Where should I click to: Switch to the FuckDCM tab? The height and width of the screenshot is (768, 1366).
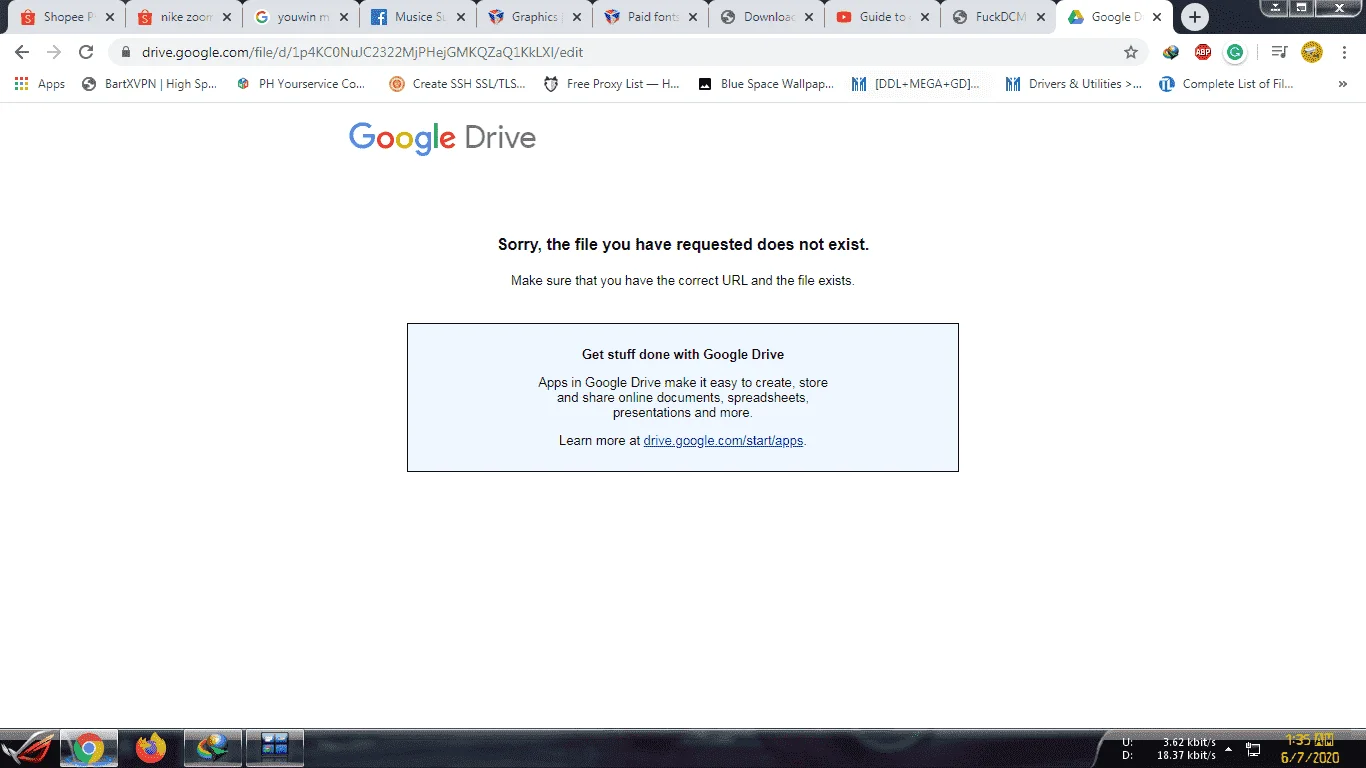pyautogui.click(x=999, y=17)
